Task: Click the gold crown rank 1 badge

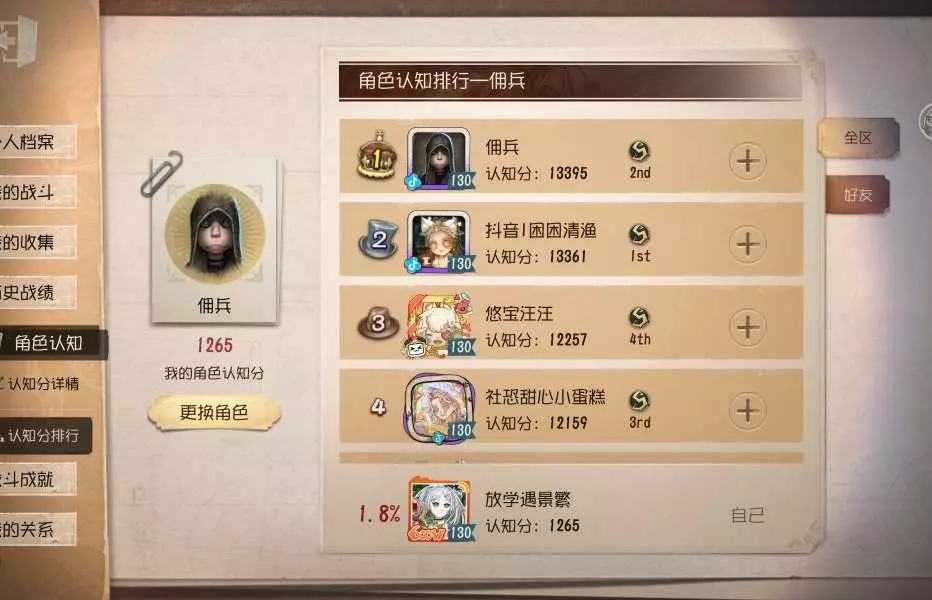Action: (x=377, y=156)
